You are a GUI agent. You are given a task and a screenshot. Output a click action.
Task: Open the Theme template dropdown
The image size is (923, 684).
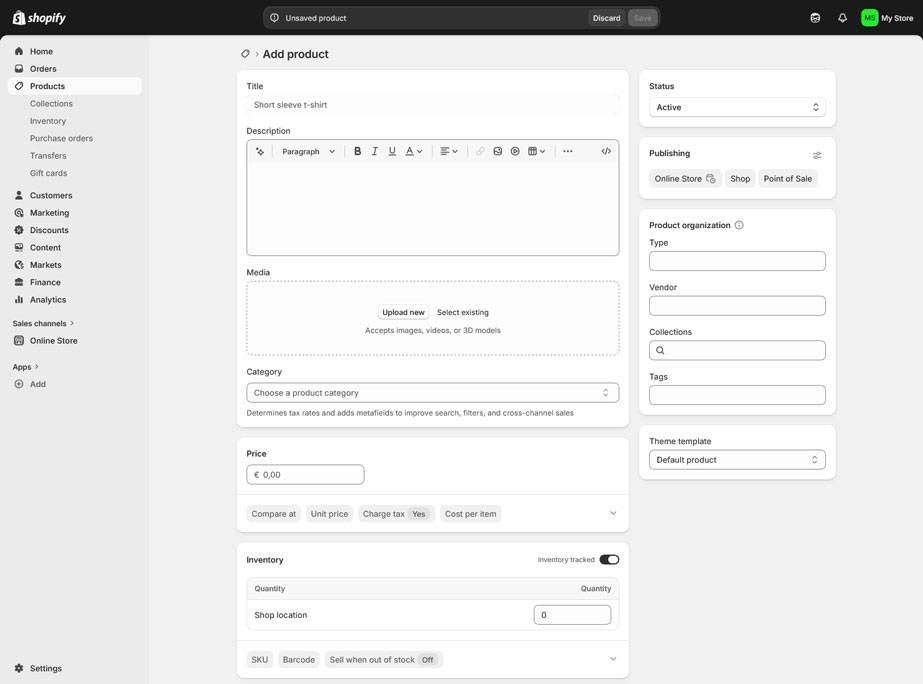[x=737, y=459]
